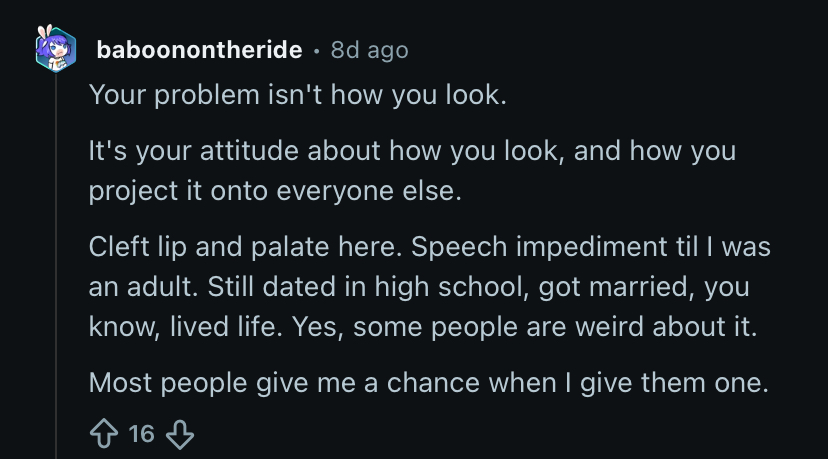Click the username baboonontheride
This screenshot has height=459, width=828.
pos(198,48)
